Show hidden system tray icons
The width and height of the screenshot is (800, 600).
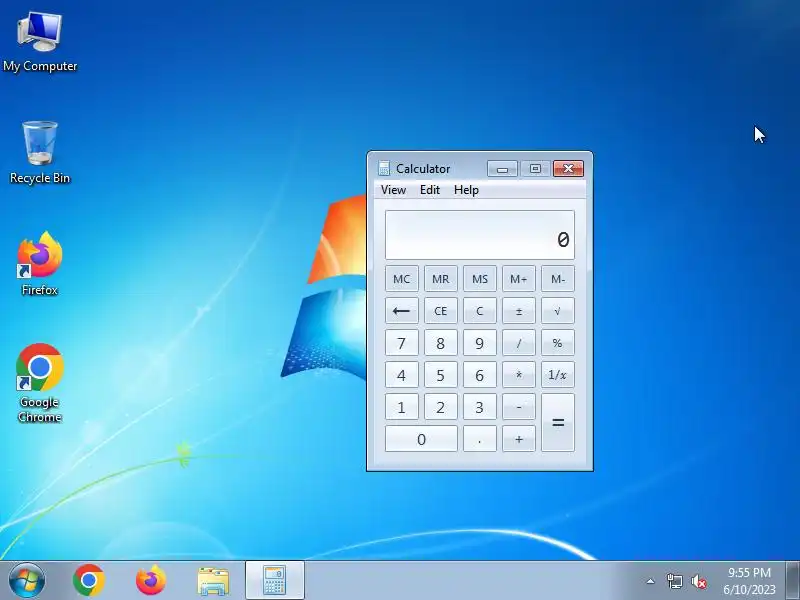coord(651,581)
